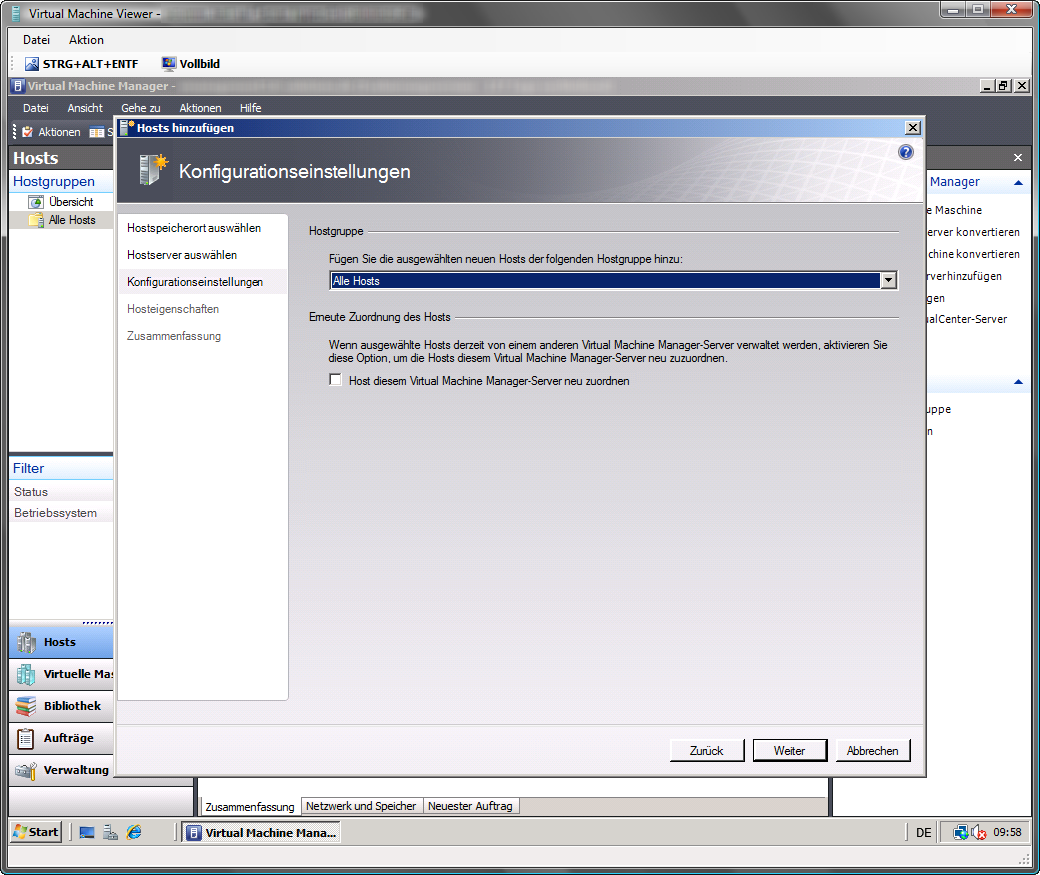Open the Gehe zu menu
The width and height of the screenshot is (1040, 875).
coord(141,108)
